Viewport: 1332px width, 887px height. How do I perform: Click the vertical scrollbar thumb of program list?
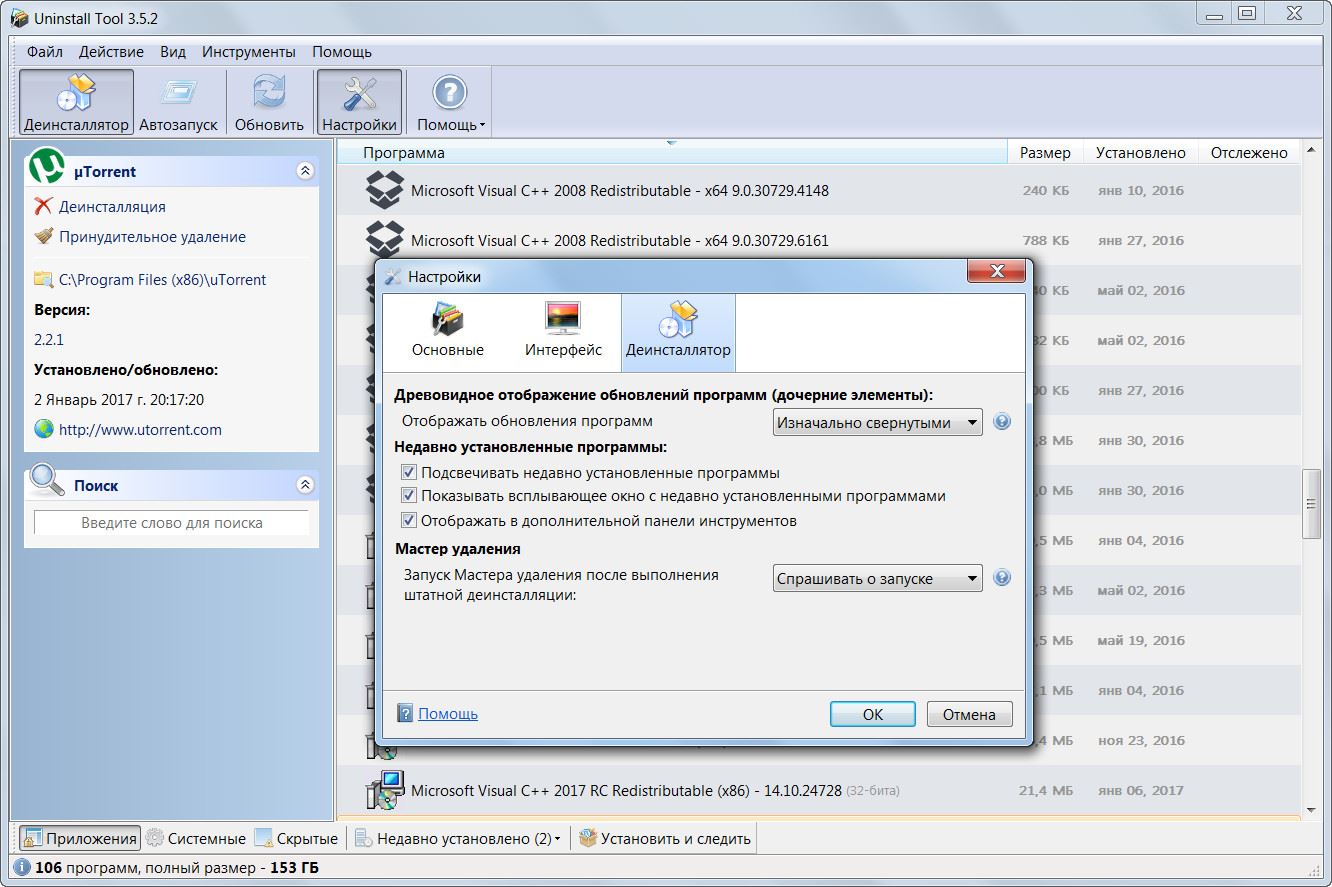(x=1312, y=503)
